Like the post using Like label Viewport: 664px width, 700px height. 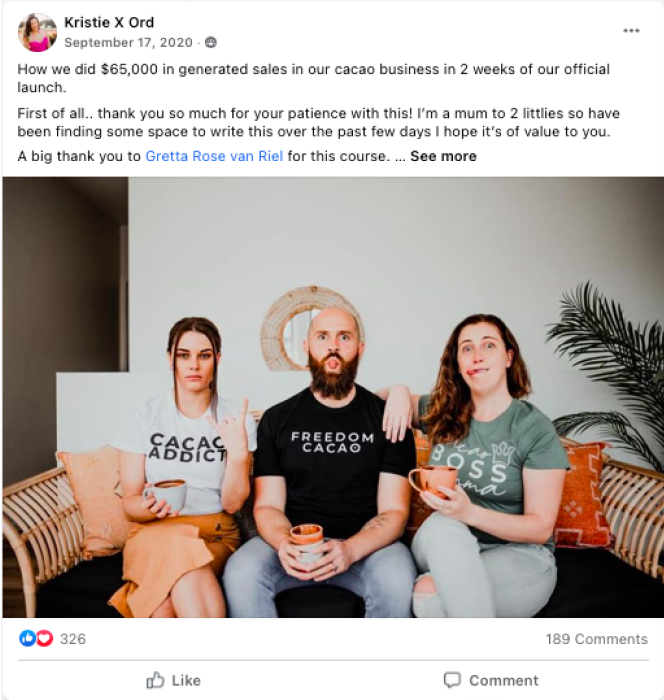click(x=186, y=680)
